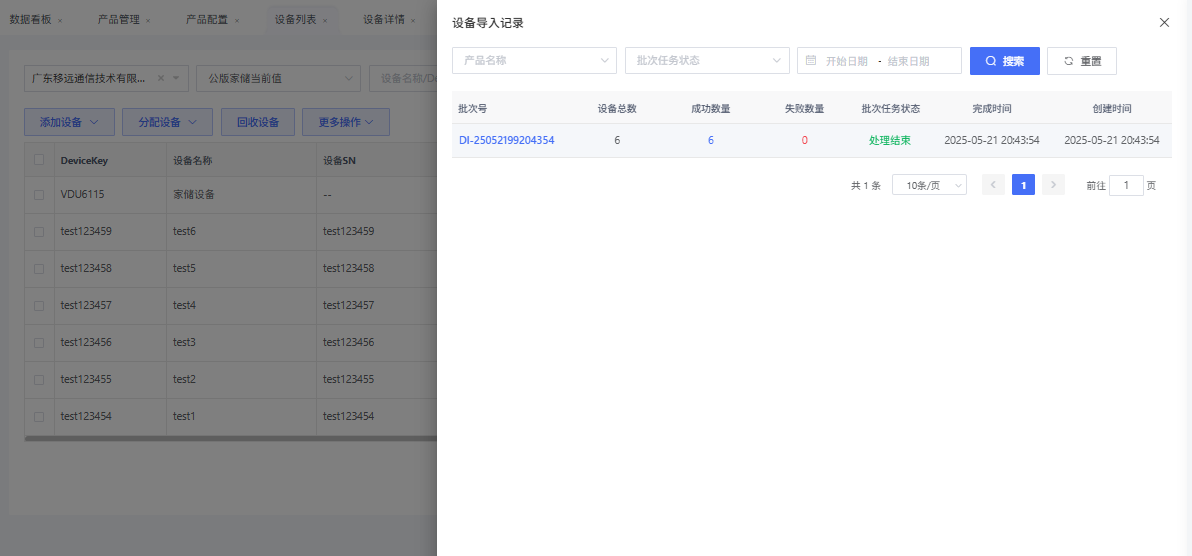Viewport: 1192px width, 556px height.
Task: Click the 前往 page number input field
Action: tap(1126, 185)
